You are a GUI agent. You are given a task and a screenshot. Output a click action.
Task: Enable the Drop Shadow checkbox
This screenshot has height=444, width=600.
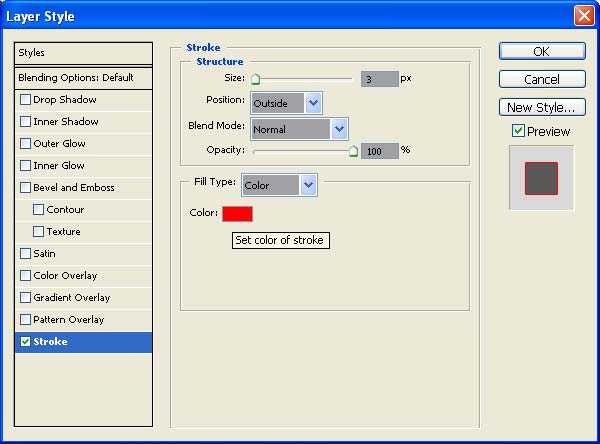point(25,100)
